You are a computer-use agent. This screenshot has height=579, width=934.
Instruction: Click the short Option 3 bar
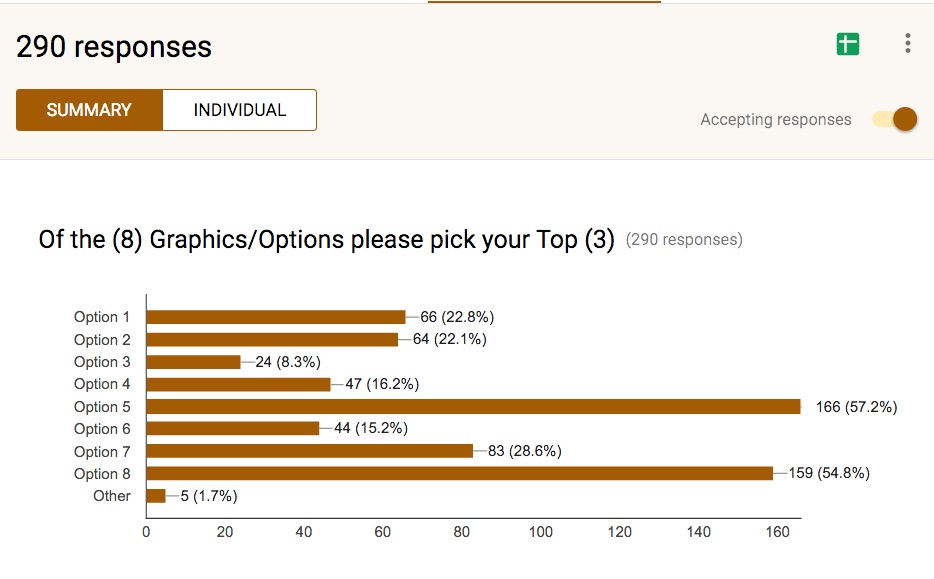[x=194, y=362]
